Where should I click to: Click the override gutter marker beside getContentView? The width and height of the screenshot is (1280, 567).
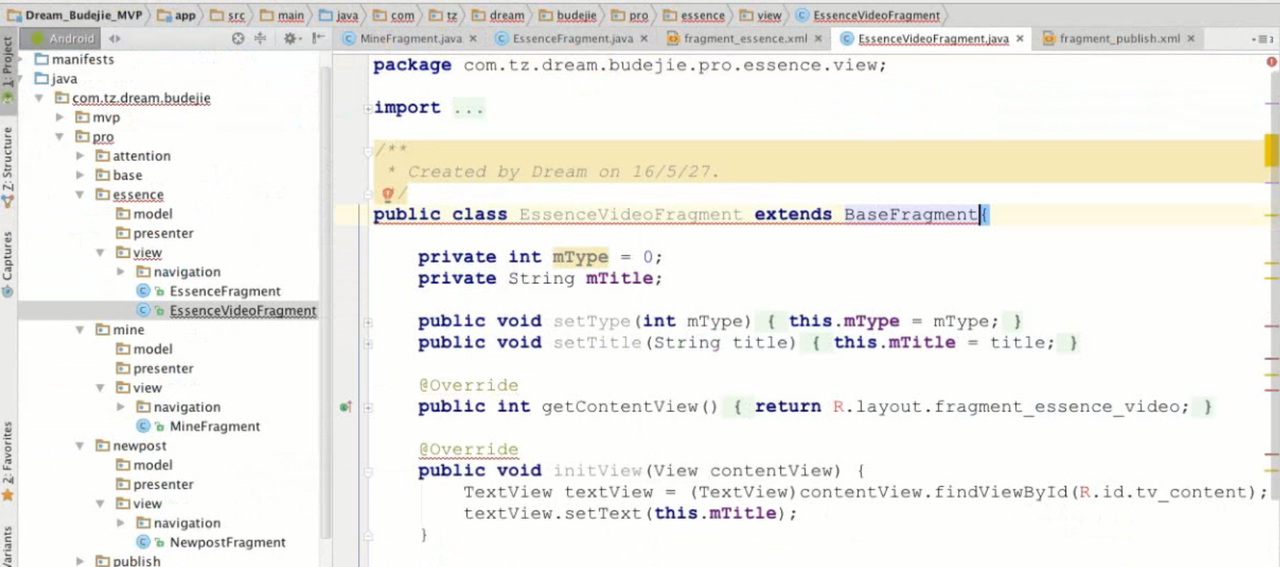point(346,407)
